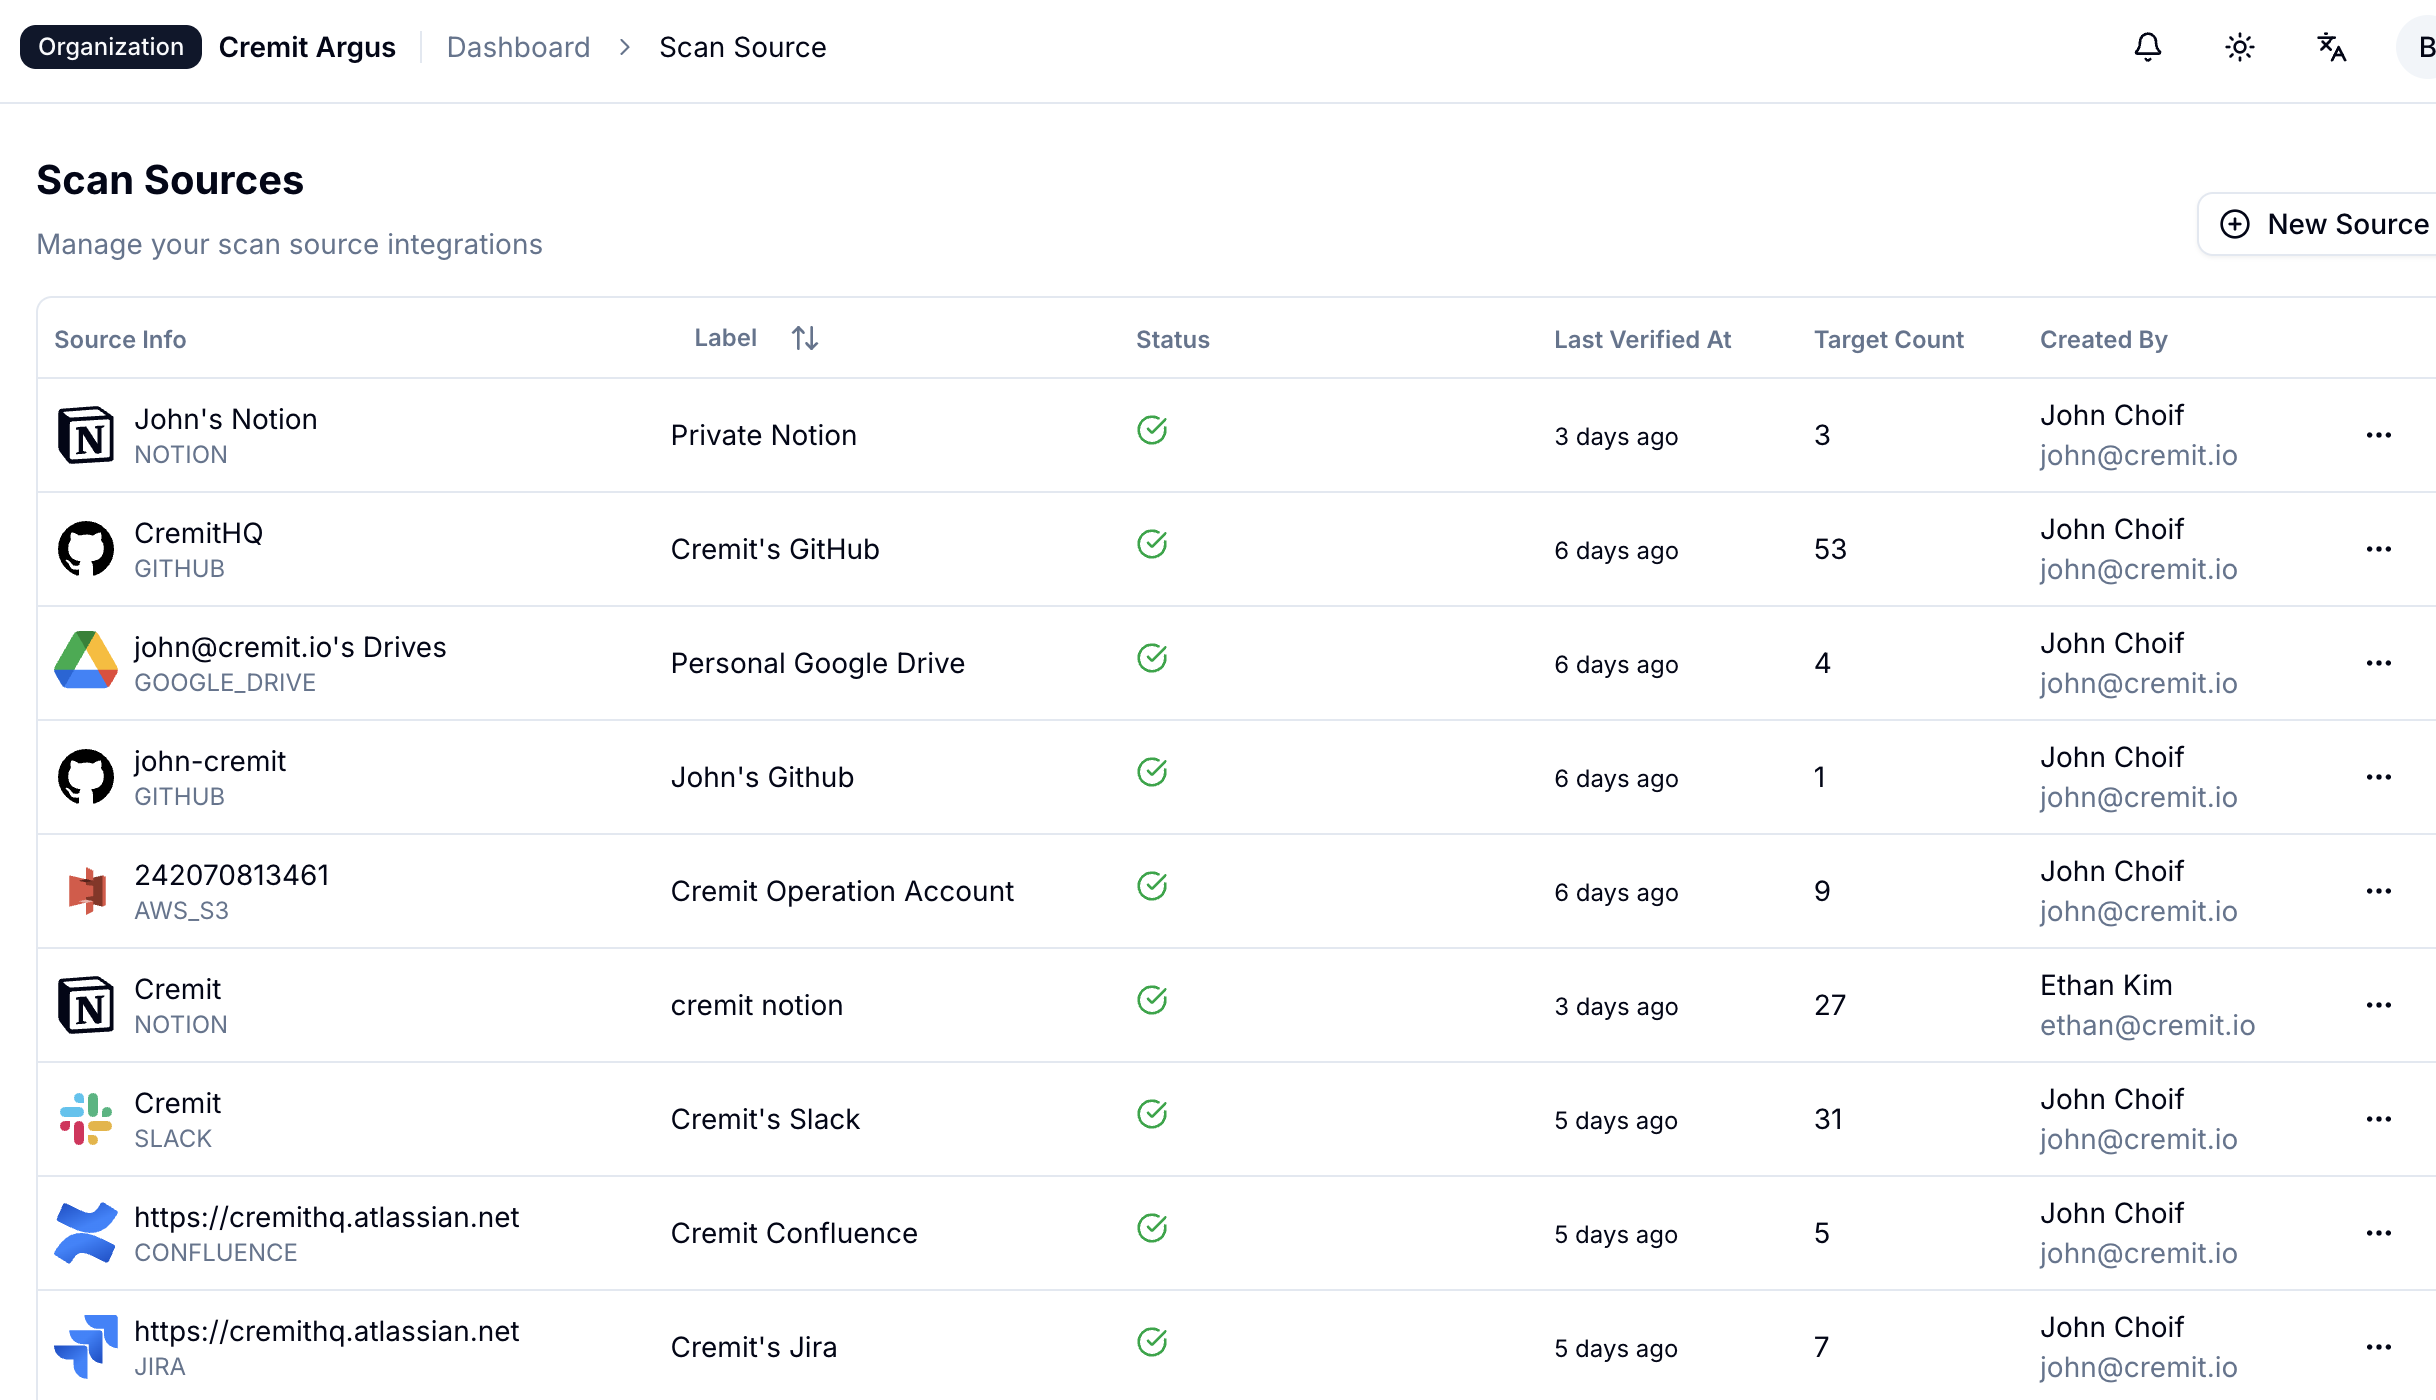
Task: Click ethan@cremit.io creator email
Action: click(x=2147, y=1025)
